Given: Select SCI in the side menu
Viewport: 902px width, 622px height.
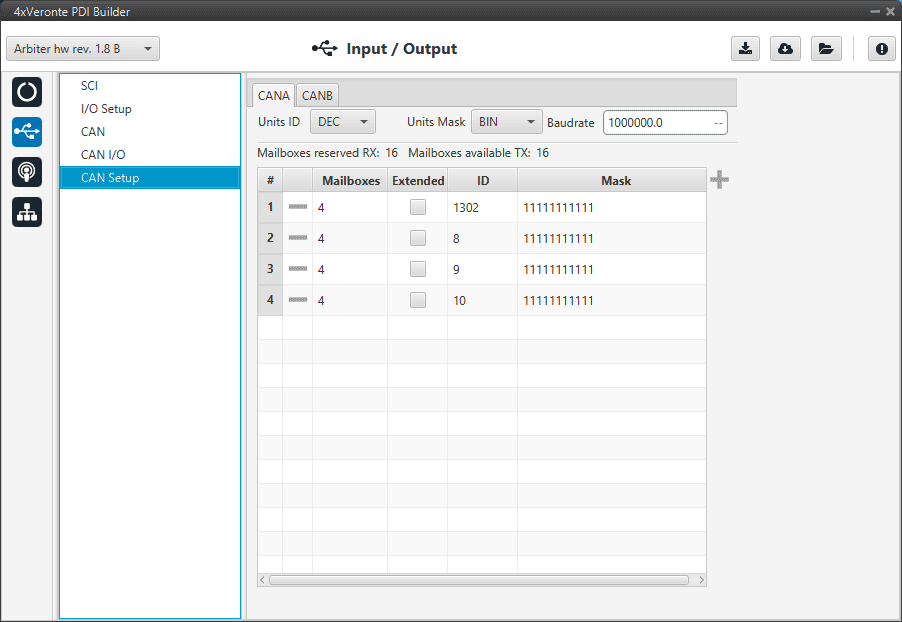Looking at the screenshot, I should 150,86.
